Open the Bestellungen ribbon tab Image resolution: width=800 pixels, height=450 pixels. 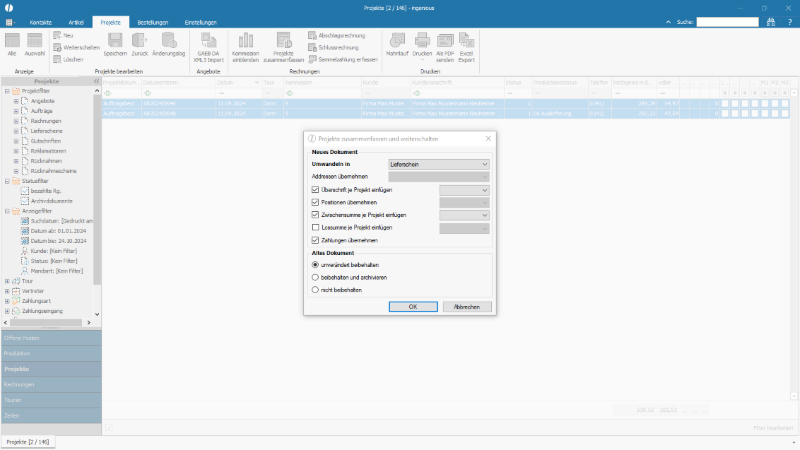click(153, 22)
